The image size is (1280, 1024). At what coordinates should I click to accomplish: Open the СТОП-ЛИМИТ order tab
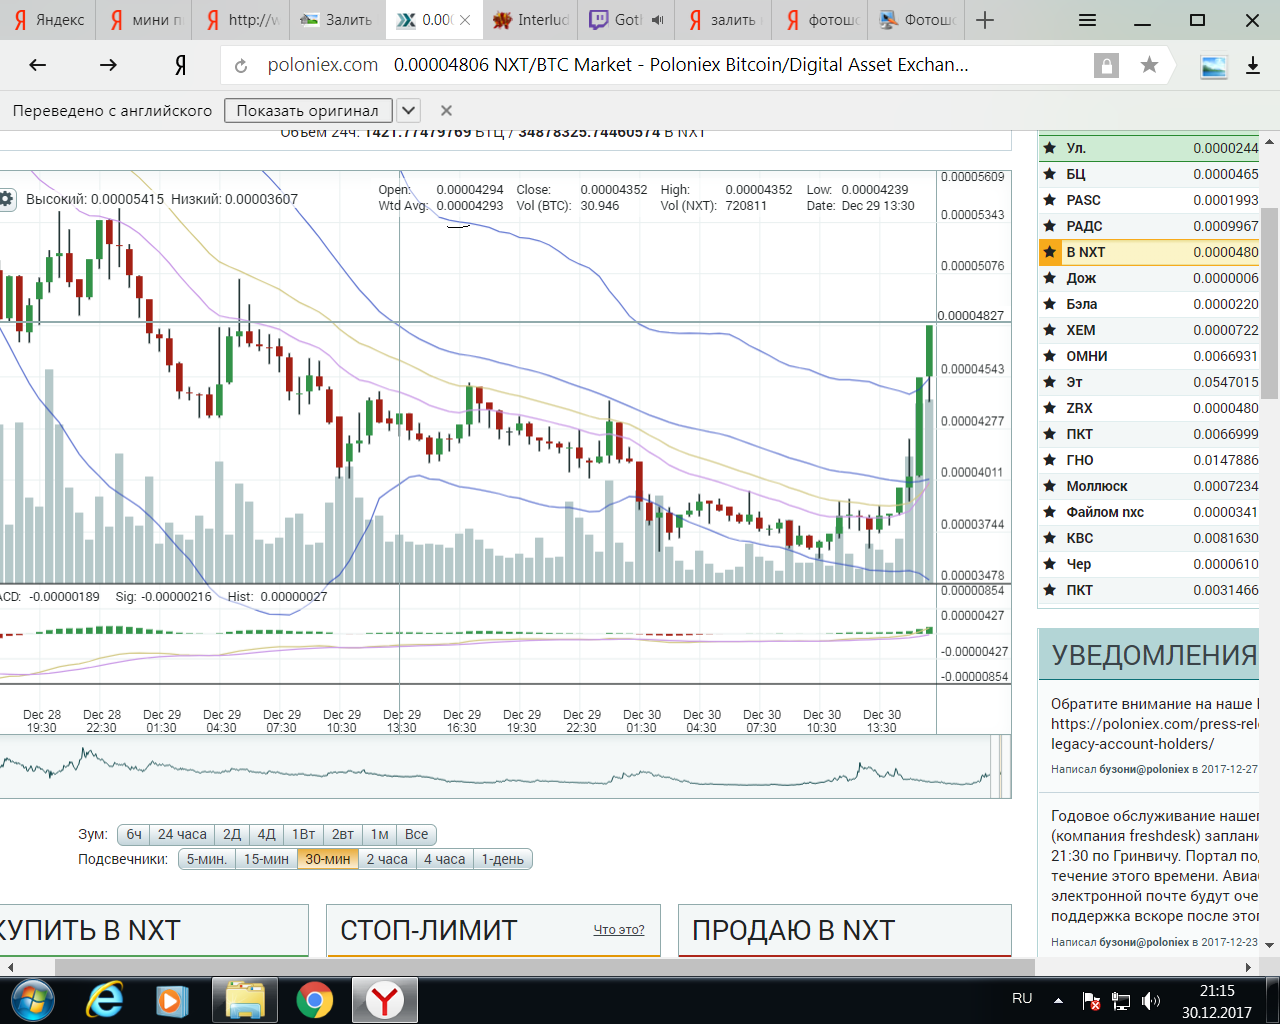tap(494, 931)
